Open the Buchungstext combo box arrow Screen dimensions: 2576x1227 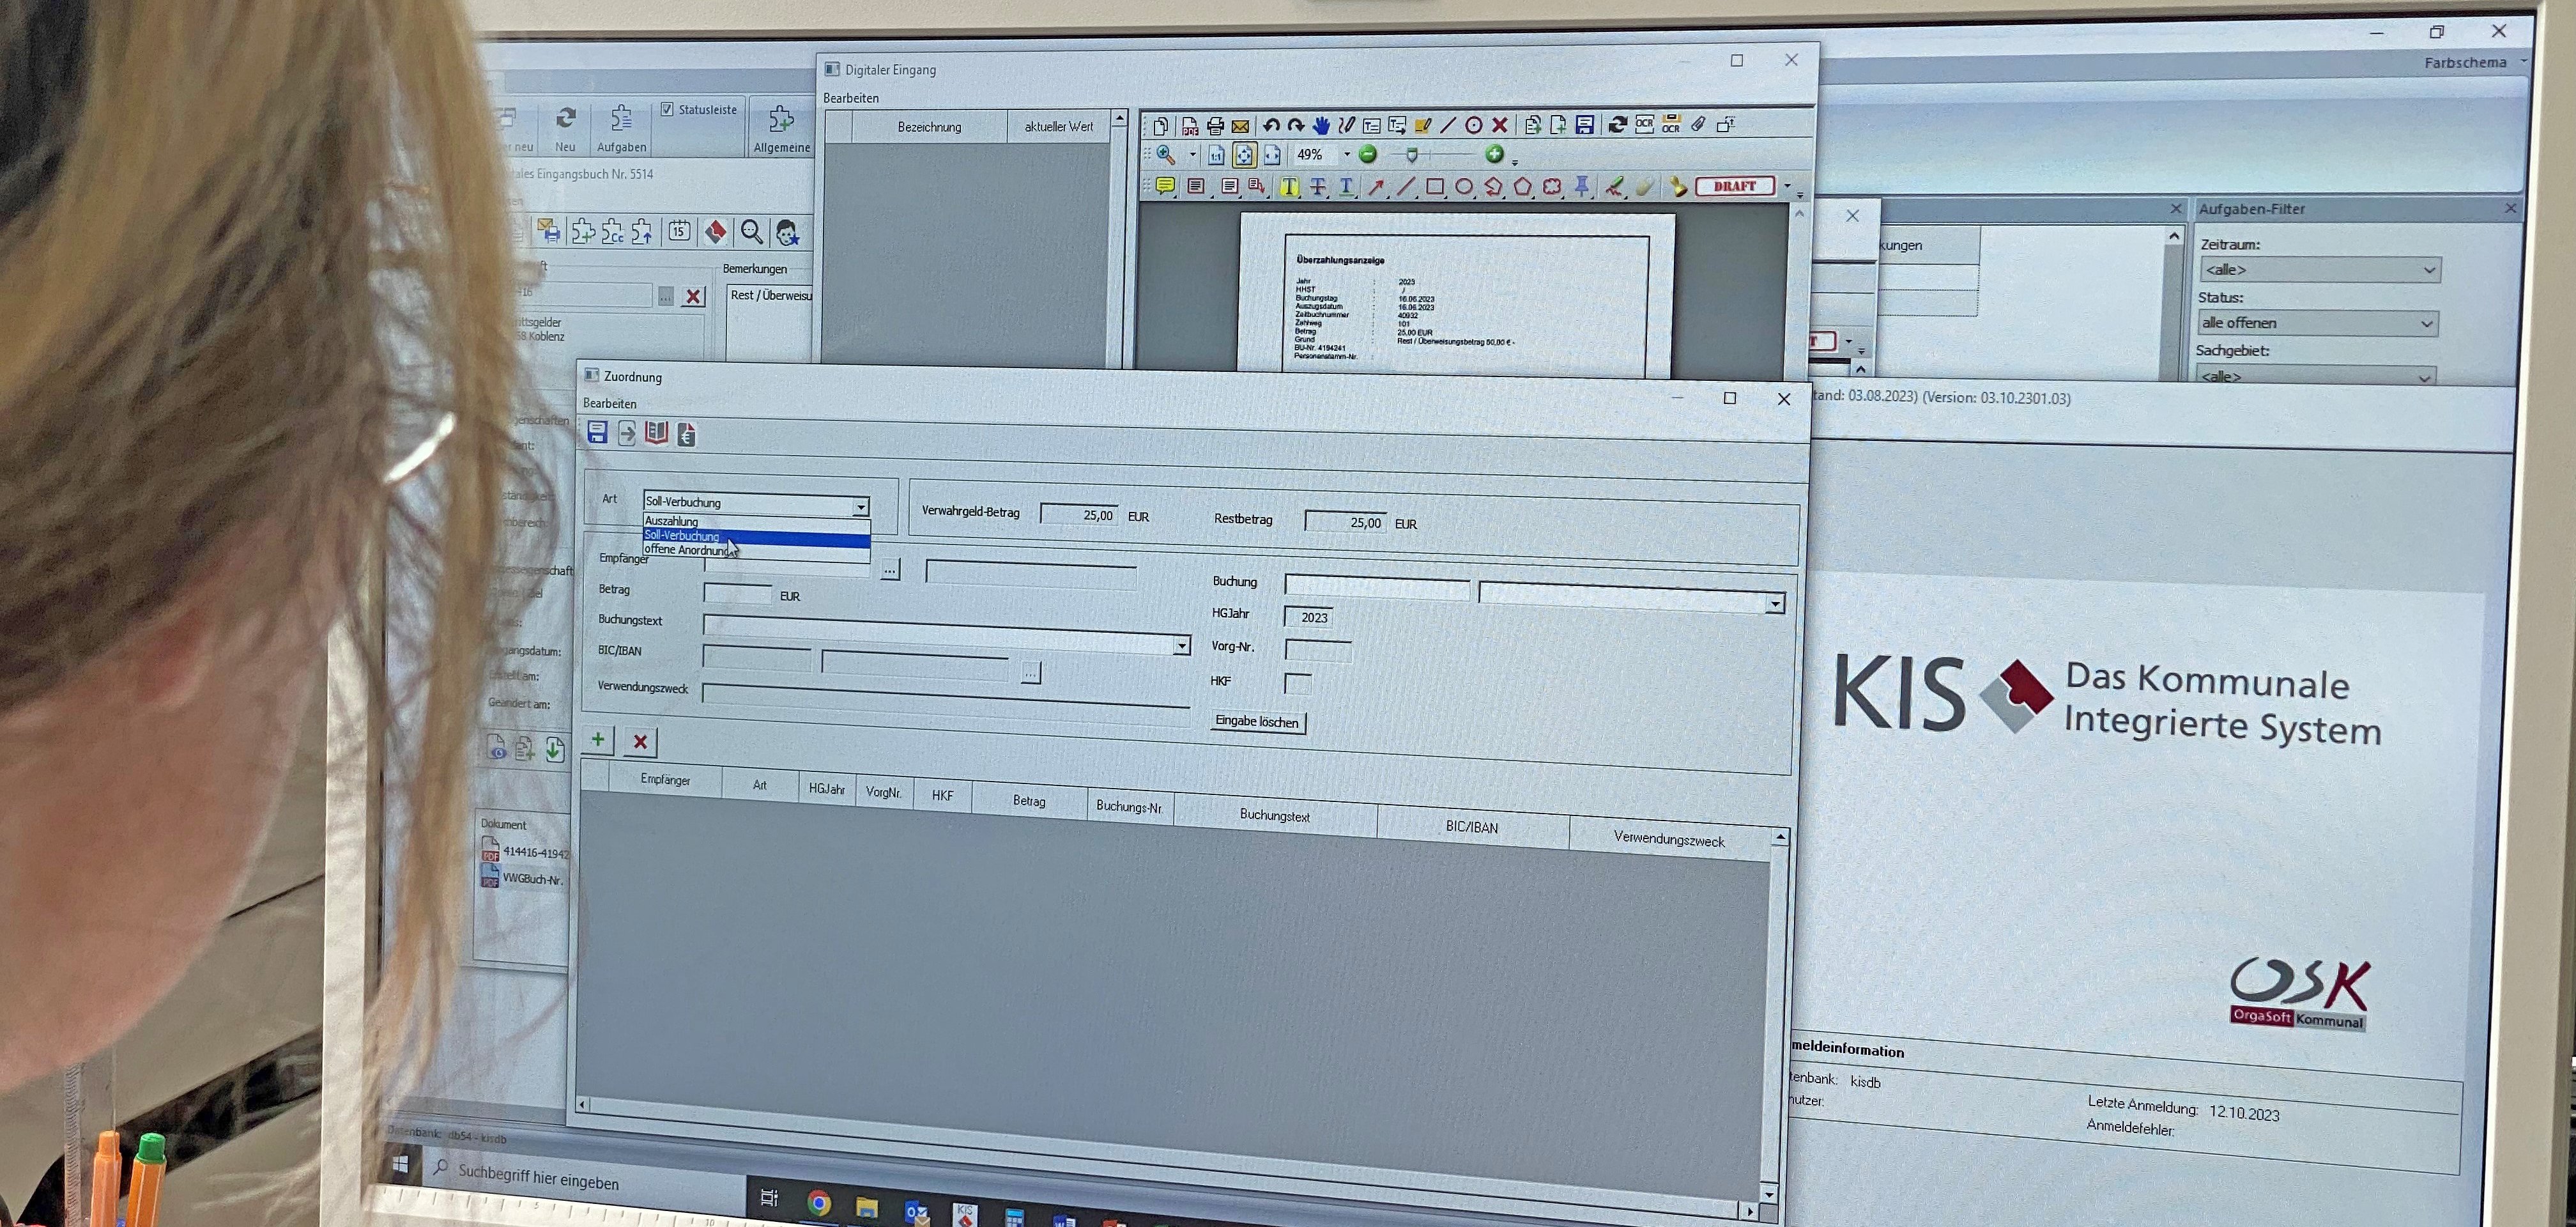[1181, 645]
